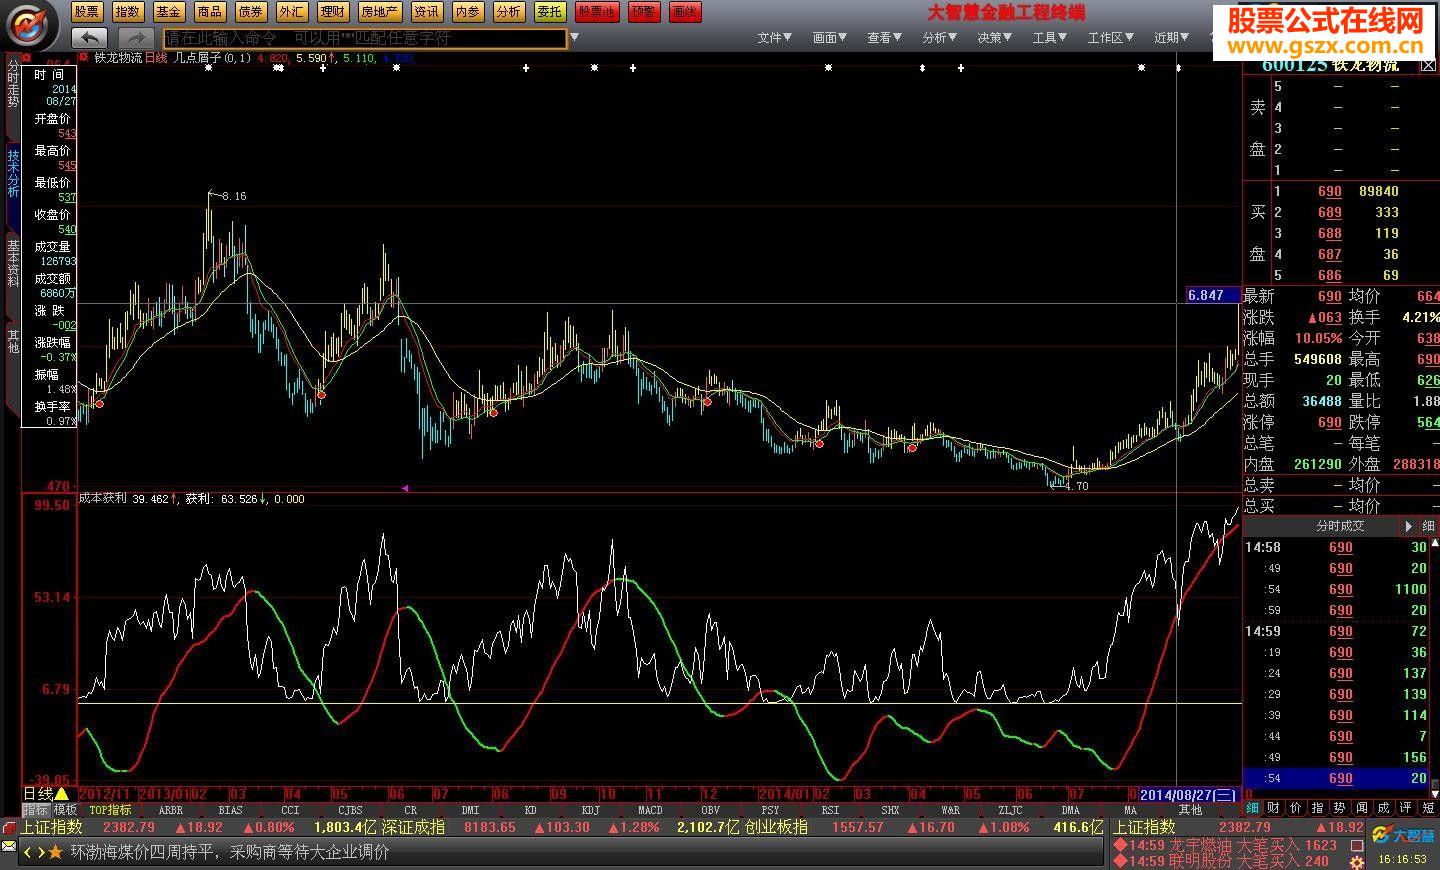Switch to the 技术分析 side tab

[x=13, y=173]
